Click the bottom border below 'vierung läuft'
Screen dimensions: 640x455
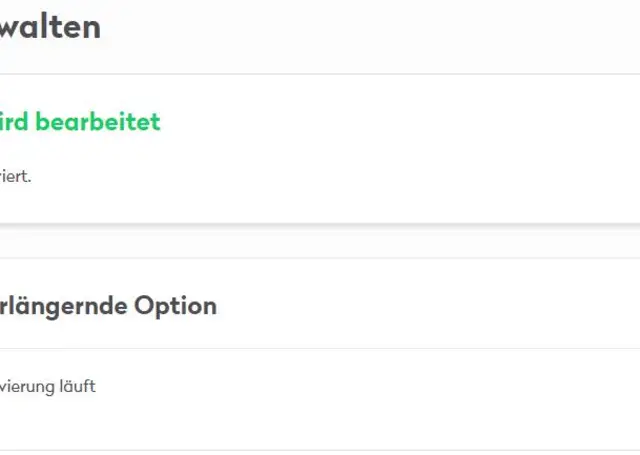(320, 449)
